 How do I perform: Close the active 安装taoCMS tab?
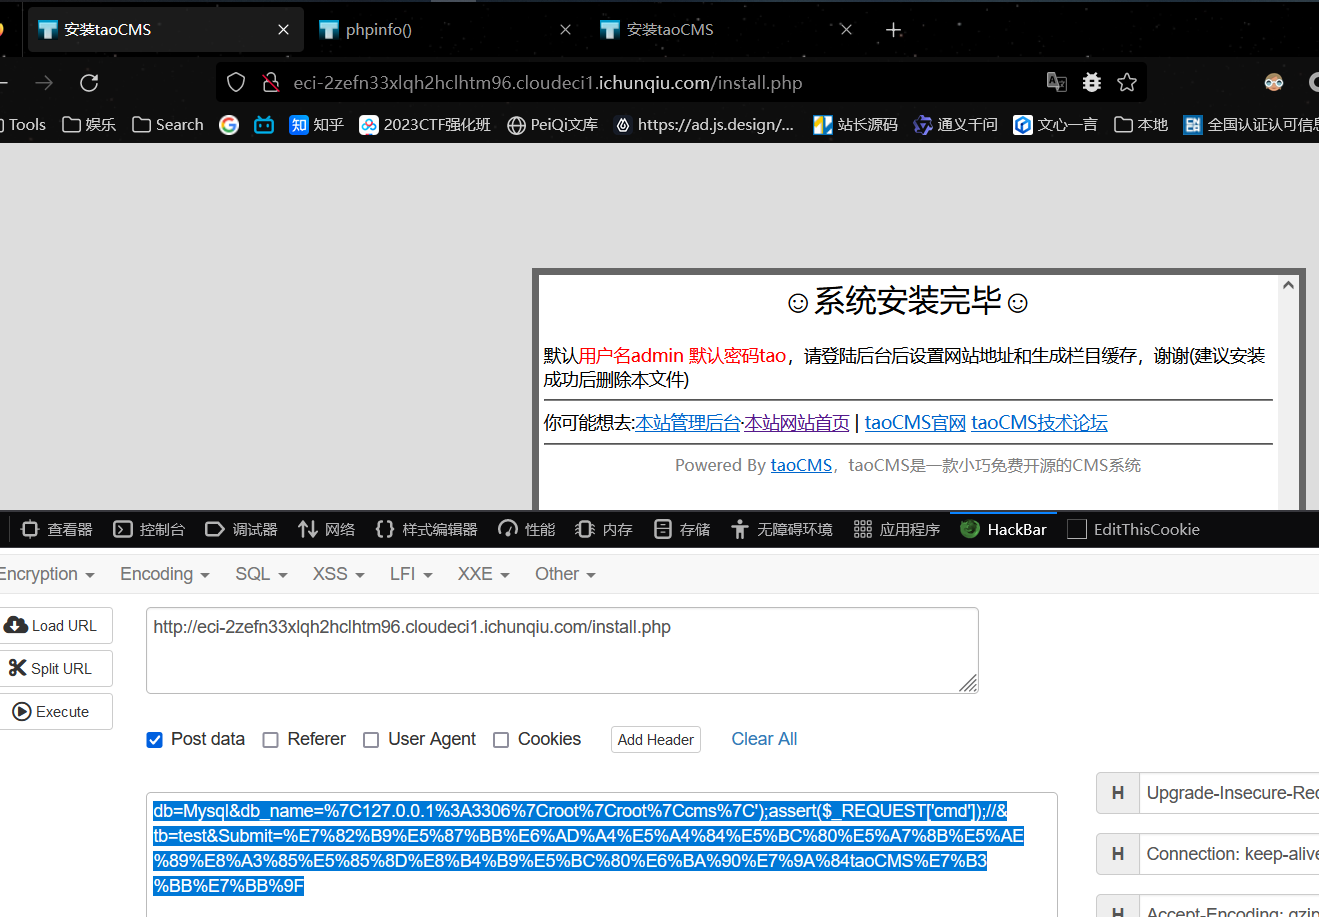[x=283, y=30]
